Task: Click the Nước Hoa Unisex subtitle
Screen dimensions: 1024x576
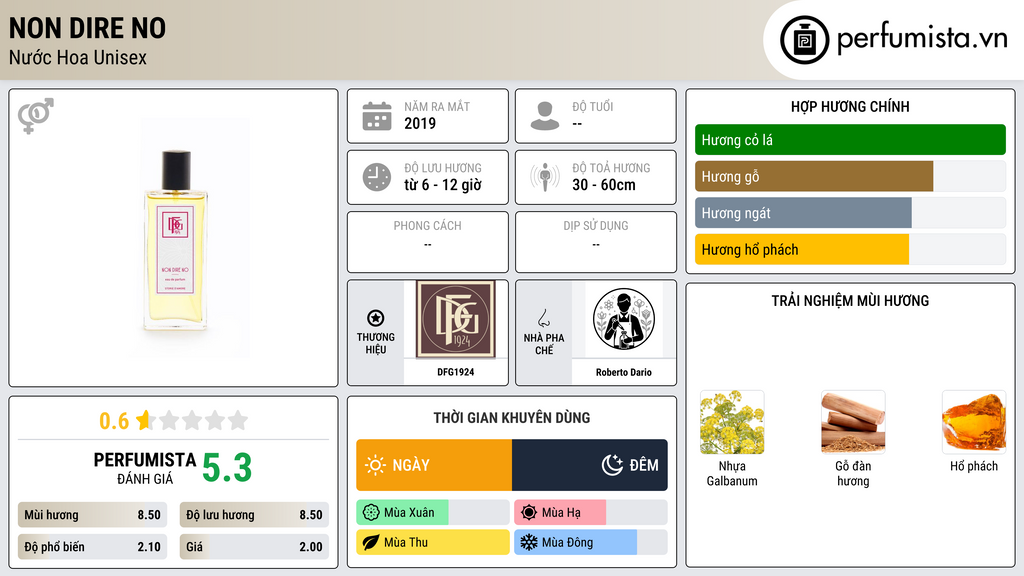Action: (78, 57)
